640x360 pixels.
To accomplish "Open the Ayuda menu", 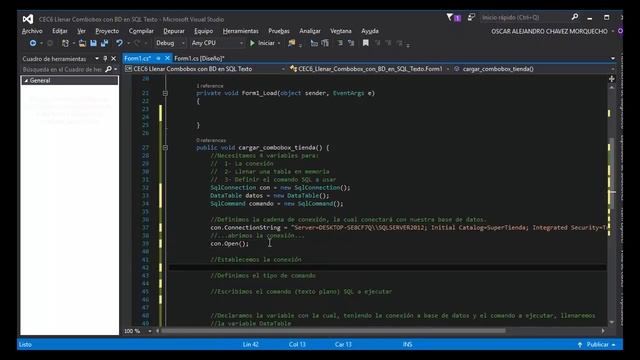I will (x=369, y=31).
